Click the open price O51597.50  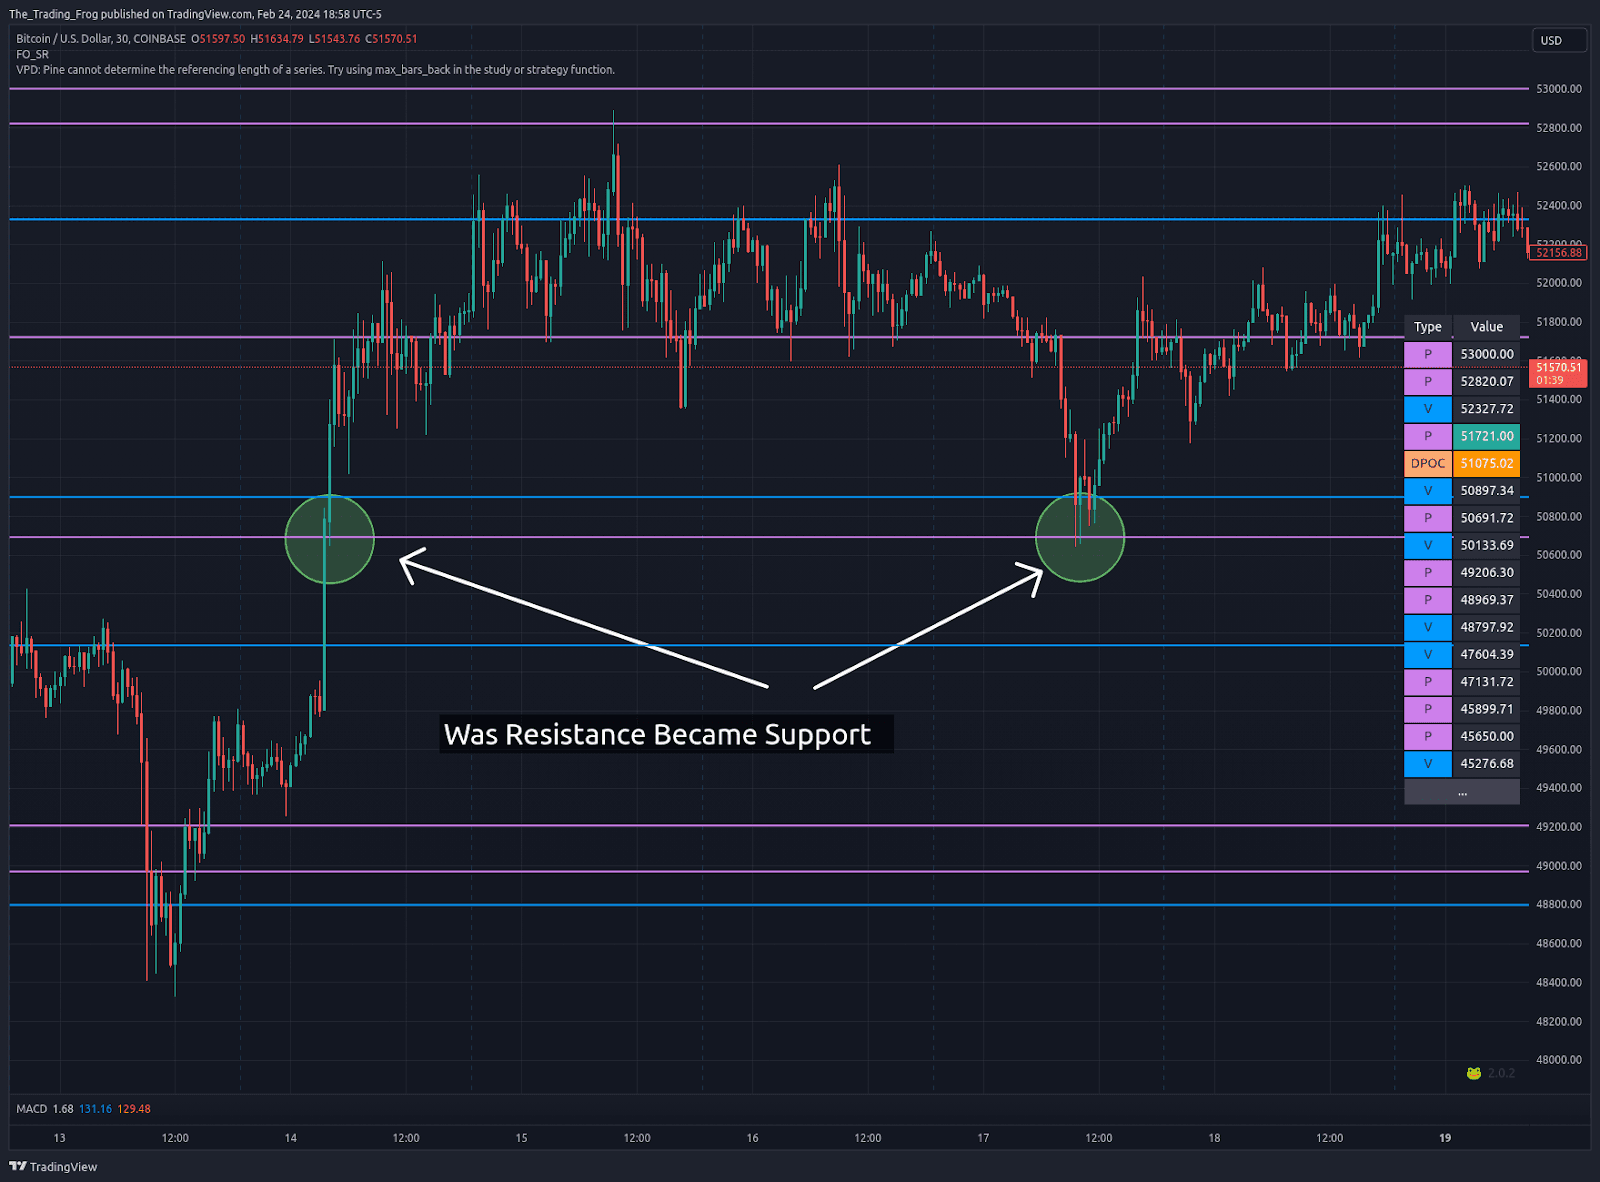tap(218, 39)
